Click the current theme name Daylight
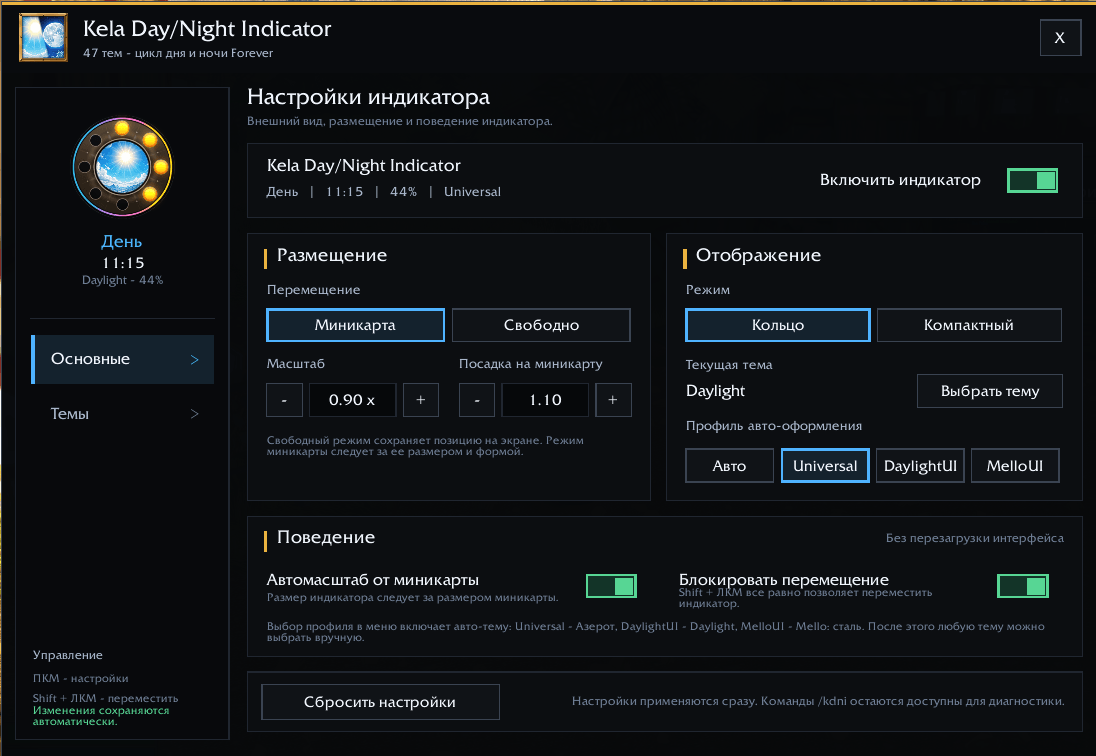Image resolution: width=1096 pixels, height=756 pixels. pyautogui.click(x=715, y=391)
